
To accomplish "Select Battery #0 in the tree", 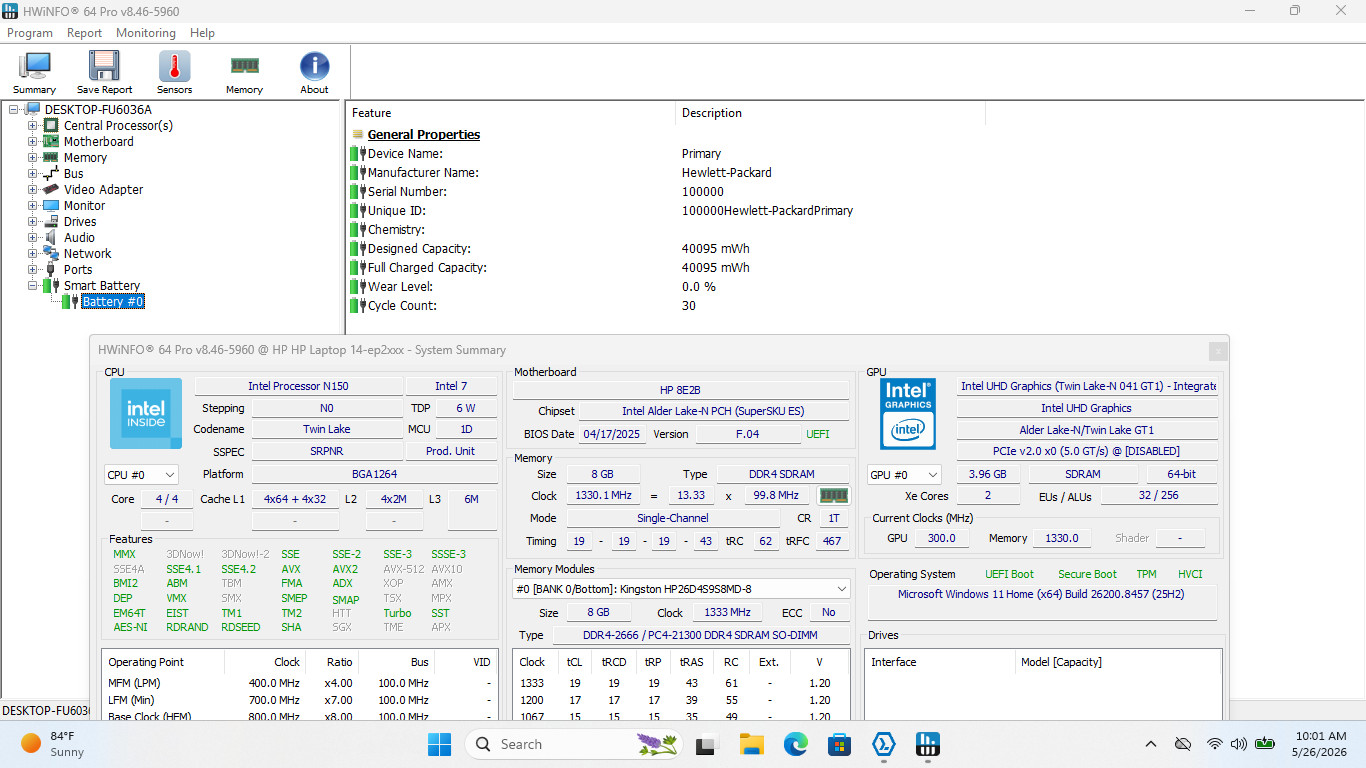I will click(x=113, y=301).
